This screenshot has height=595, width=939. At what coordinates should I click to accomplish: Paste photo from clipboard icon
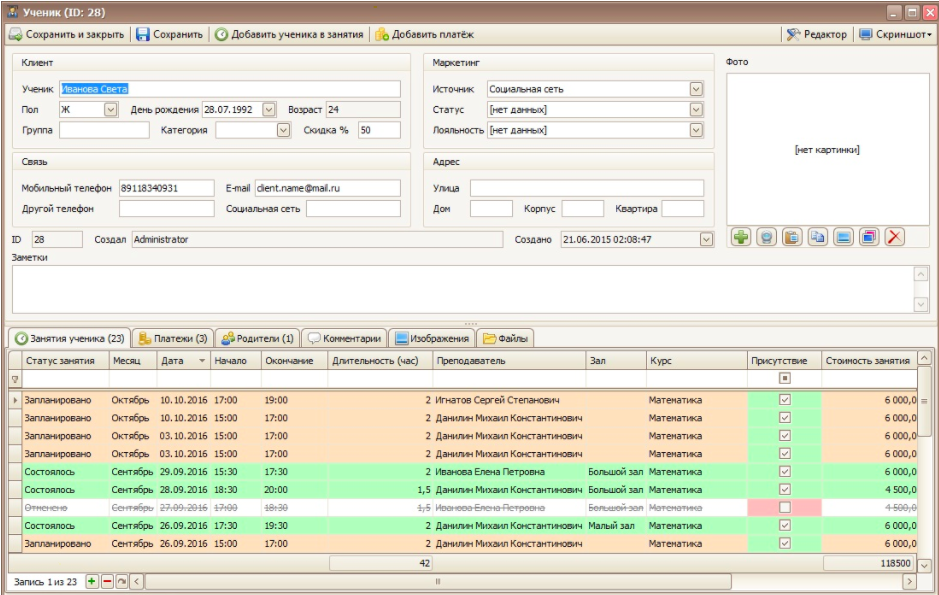click(791, 238)
